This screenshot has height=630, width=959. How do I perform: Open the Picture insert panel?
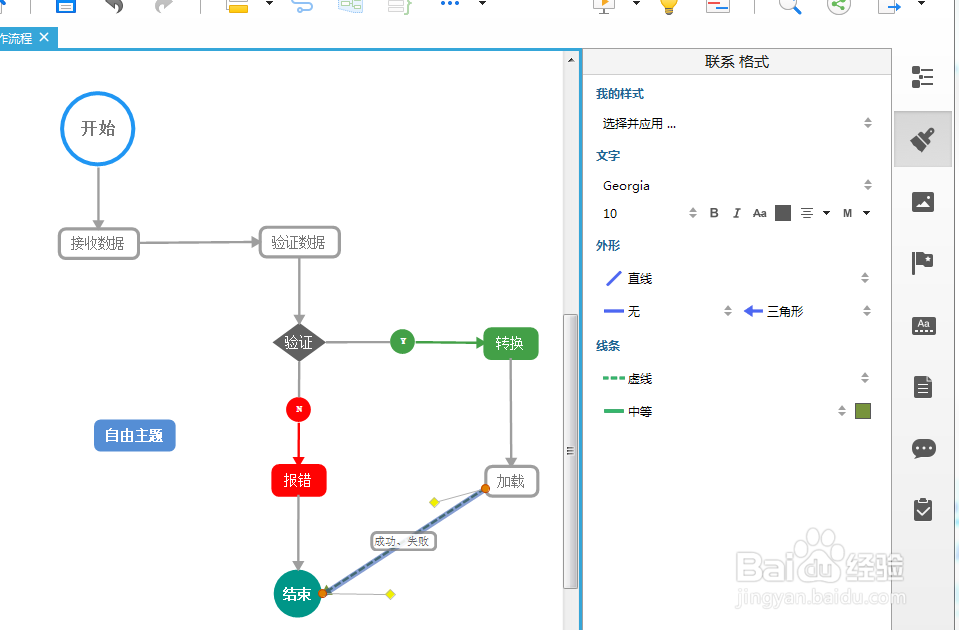pos(922,201)
